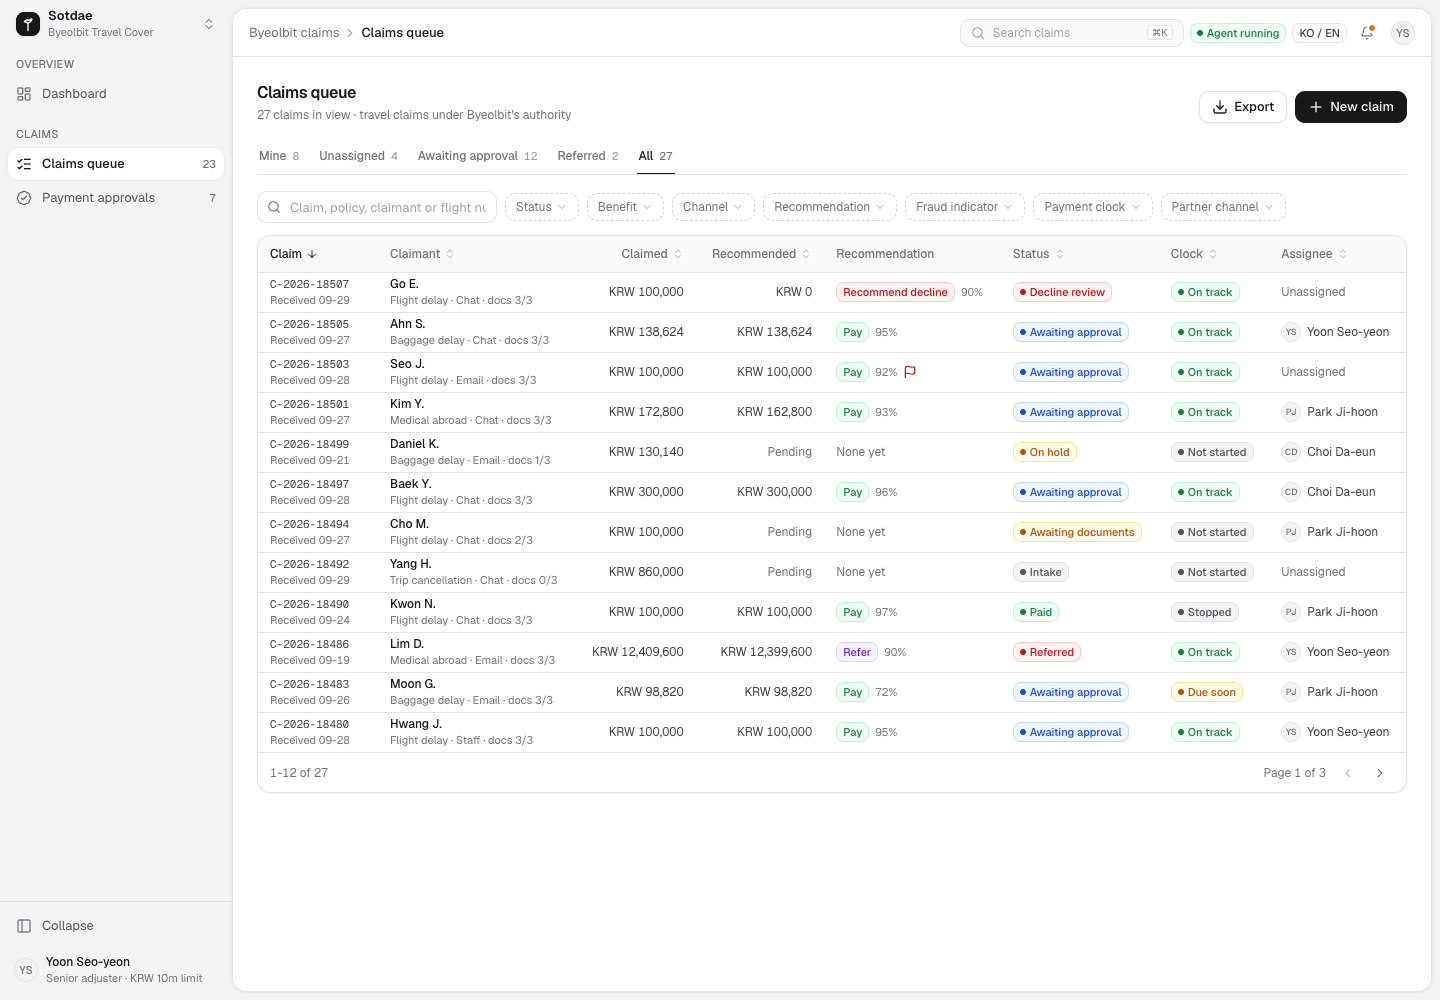Switch to the Mine tab
Image resolution: width=1440 pixels, height=1000 pixels.
279,156
